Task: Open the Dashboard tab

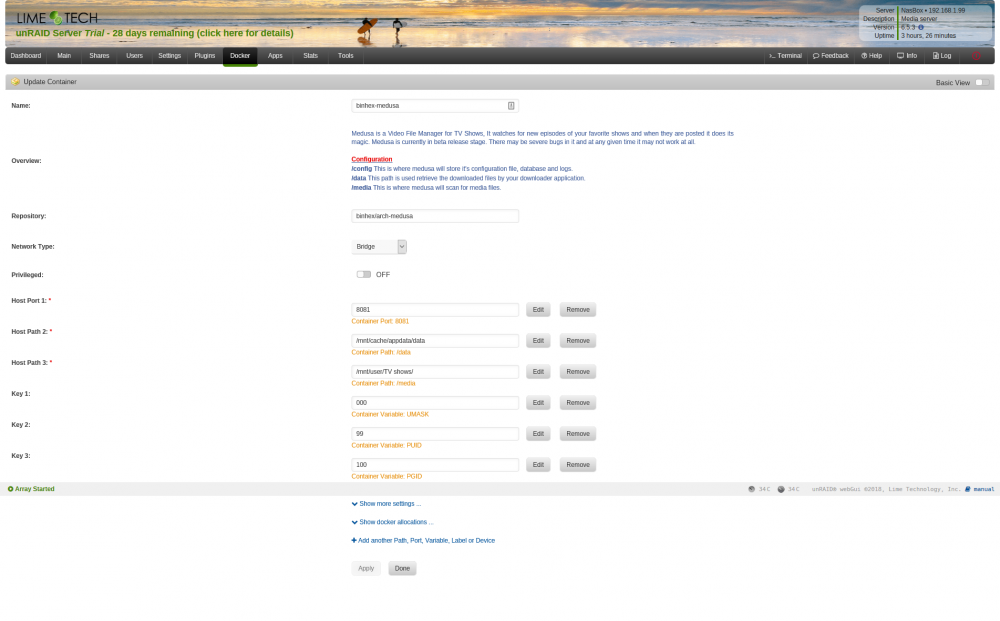Action: coord(26,56)
